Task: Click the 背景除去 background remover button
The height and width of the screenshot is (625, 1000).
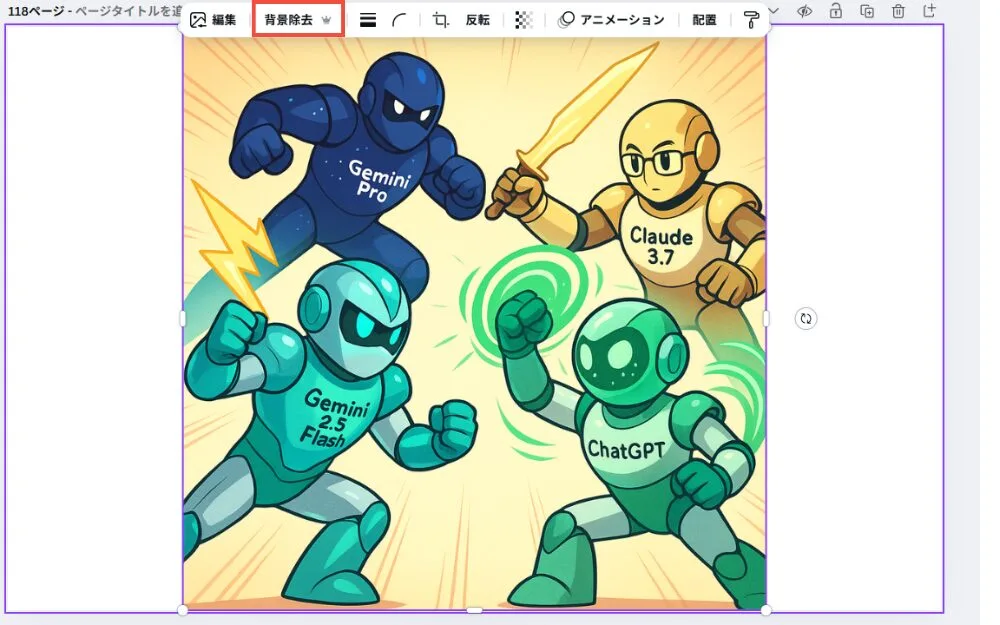Action: coord(298,20)
